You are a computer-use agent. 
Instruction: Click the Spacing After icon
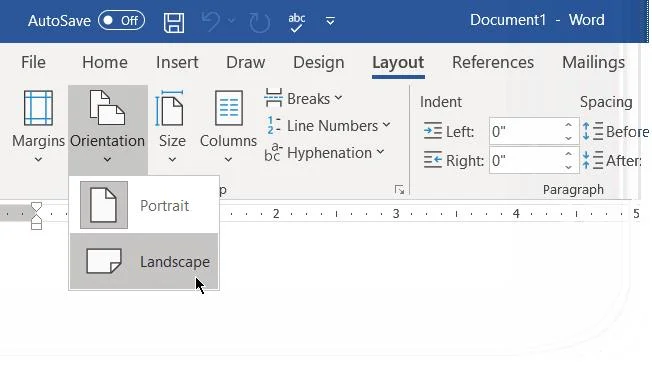pyautogui.click(x=593, y=160)
